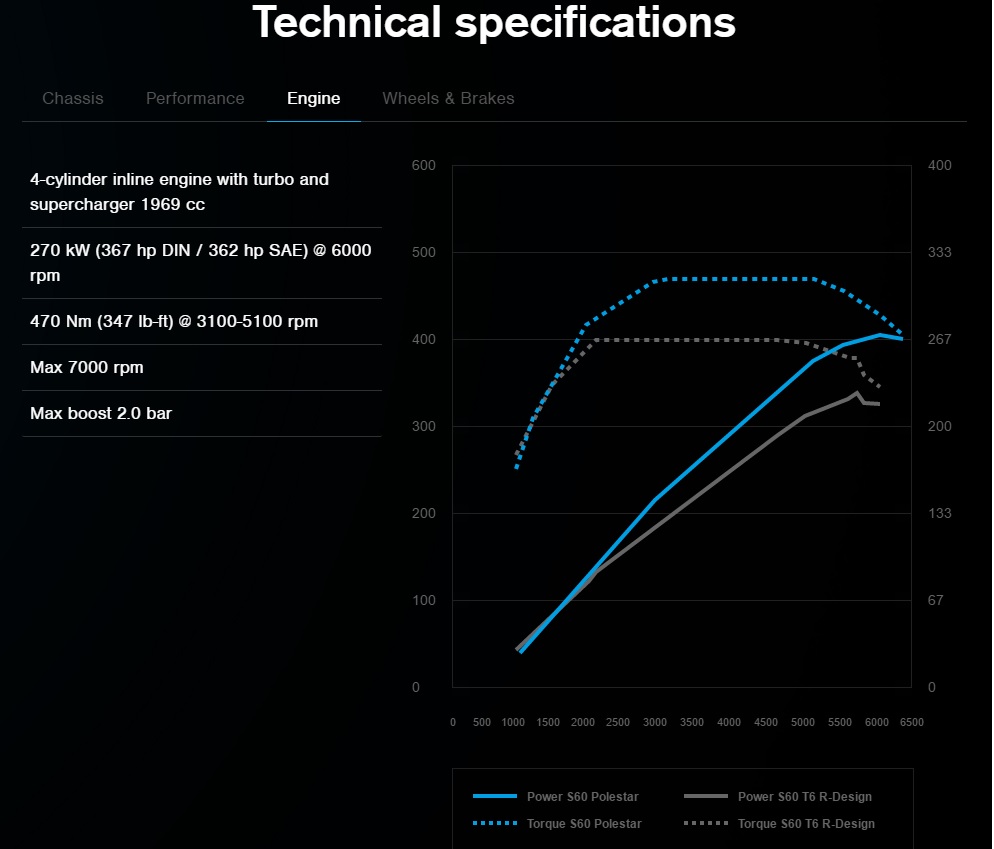This screenshot has width=994, height=849.
Task: Click the Torque S60 Polestar dotted legend
Action: [495, 823]
